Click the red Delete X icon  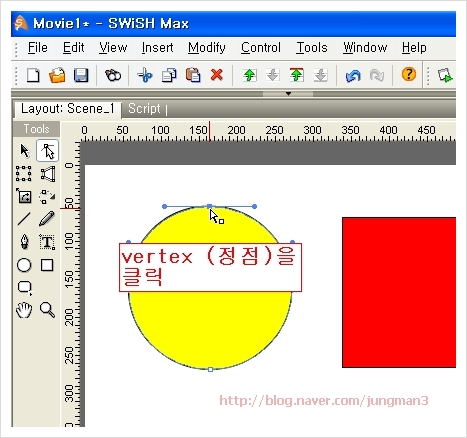[217, 75]
